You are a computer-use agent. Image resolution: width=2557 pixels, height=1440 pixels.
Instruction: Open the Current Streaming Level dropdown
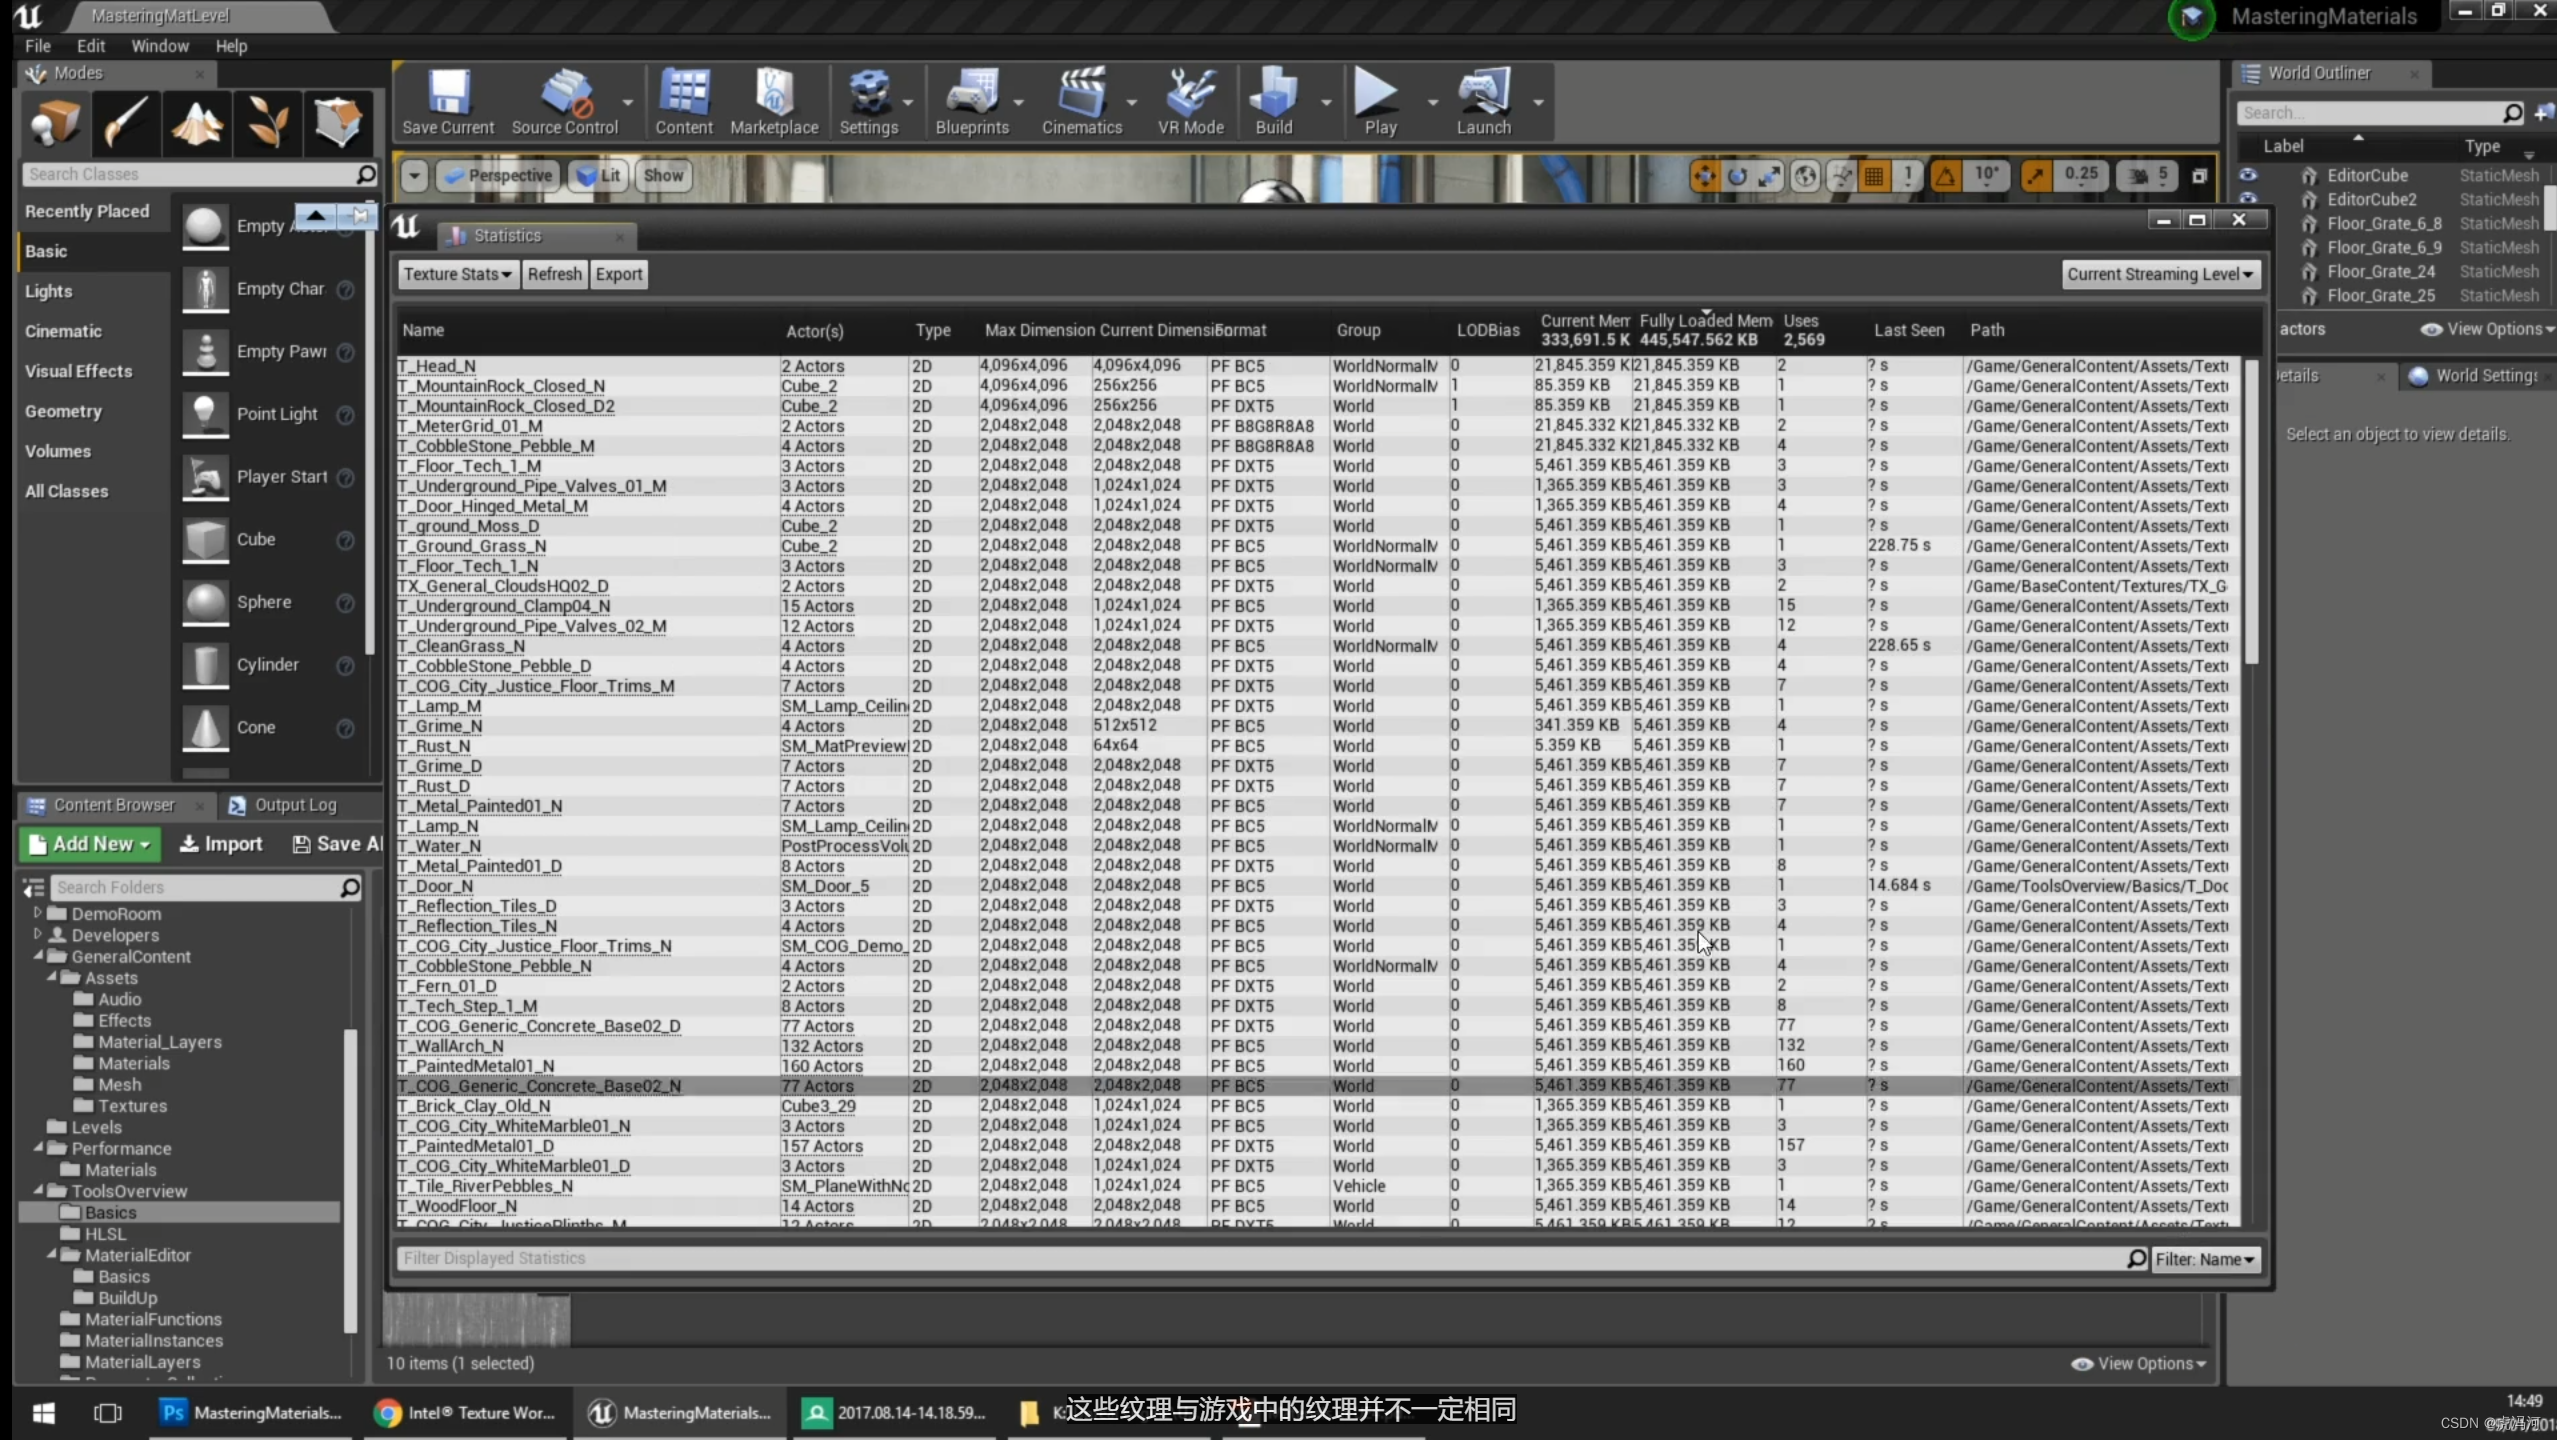[2160, 274]
